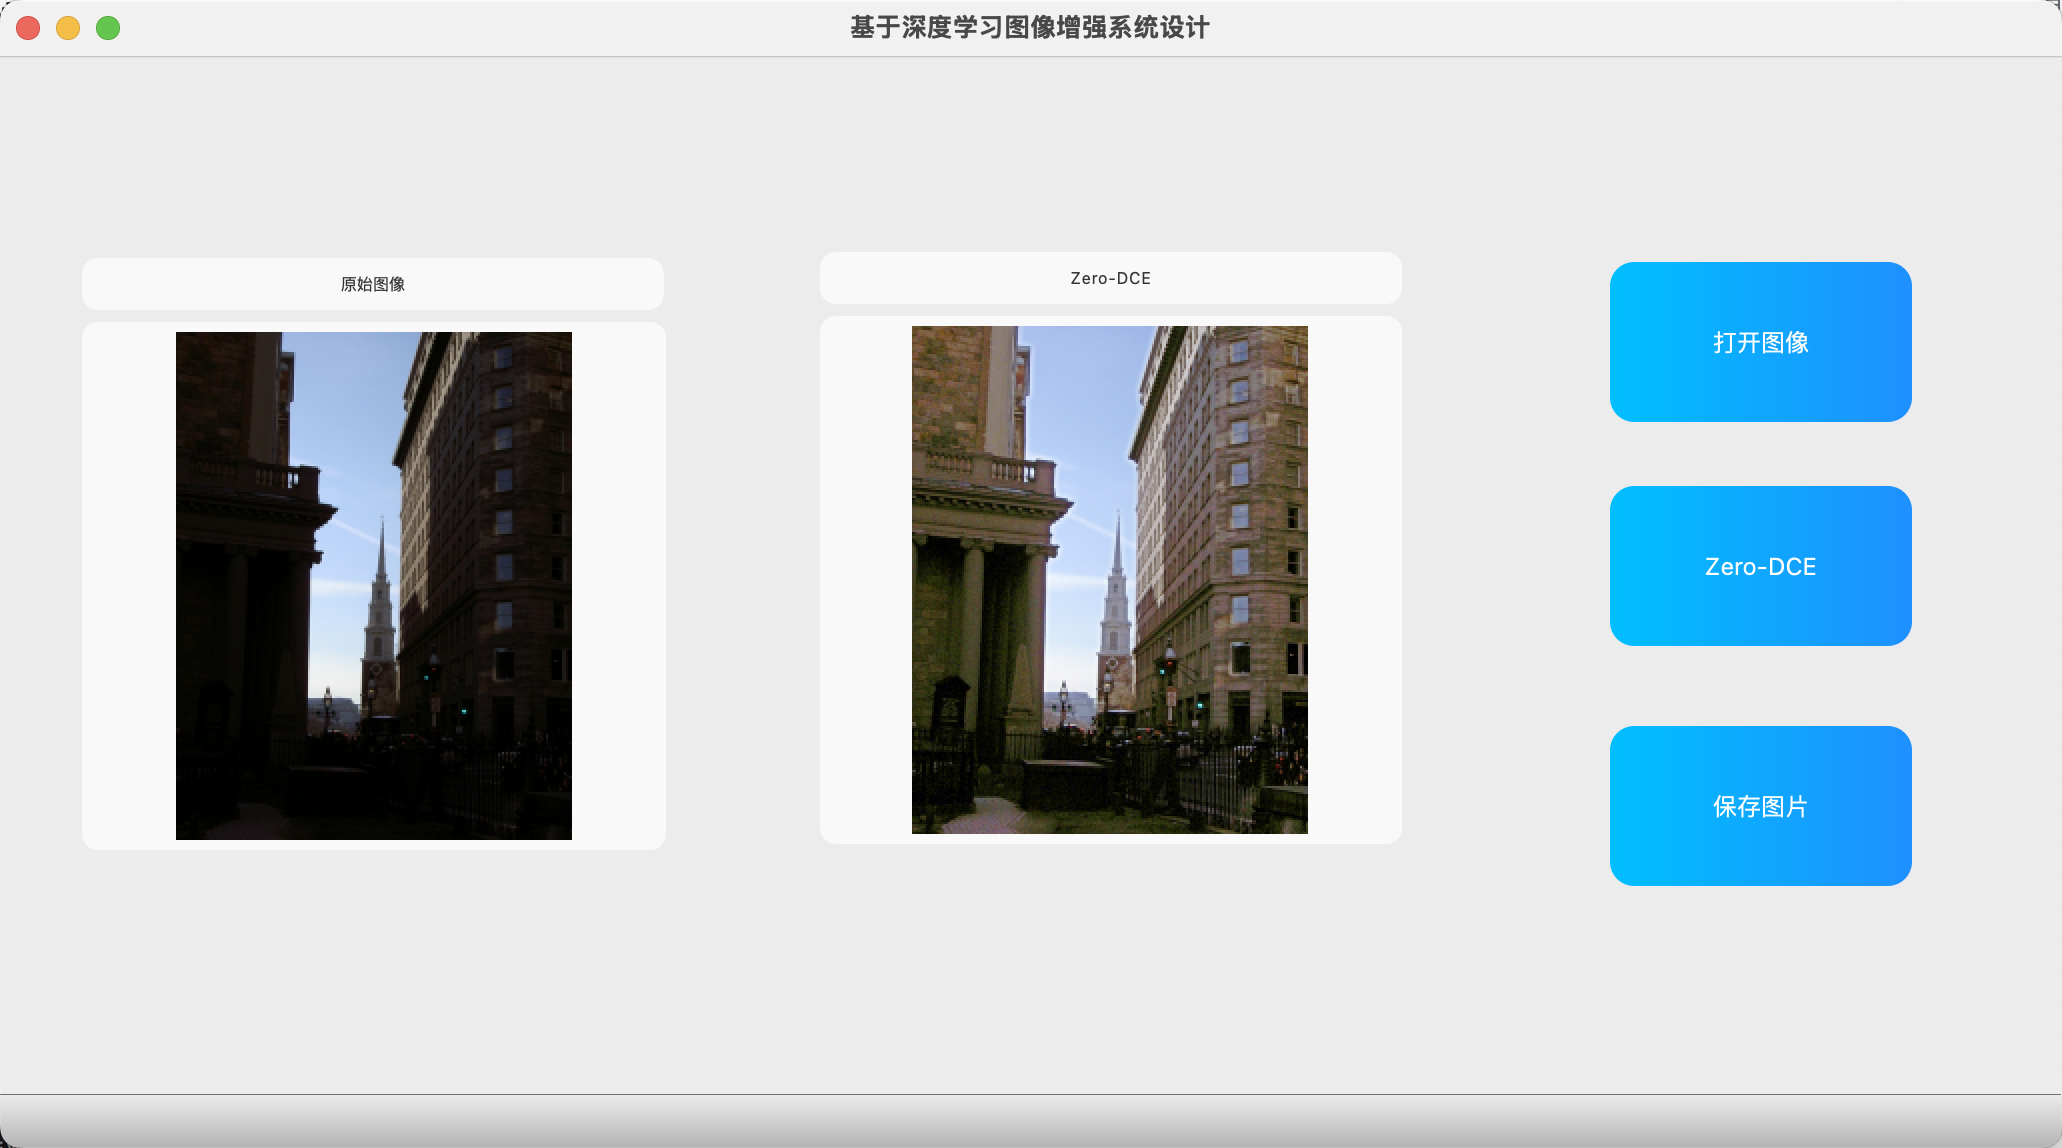The image size is (2062, 1148).
Task: Close the window with red button
Action: pyautogui.click(x=28, y=28)
